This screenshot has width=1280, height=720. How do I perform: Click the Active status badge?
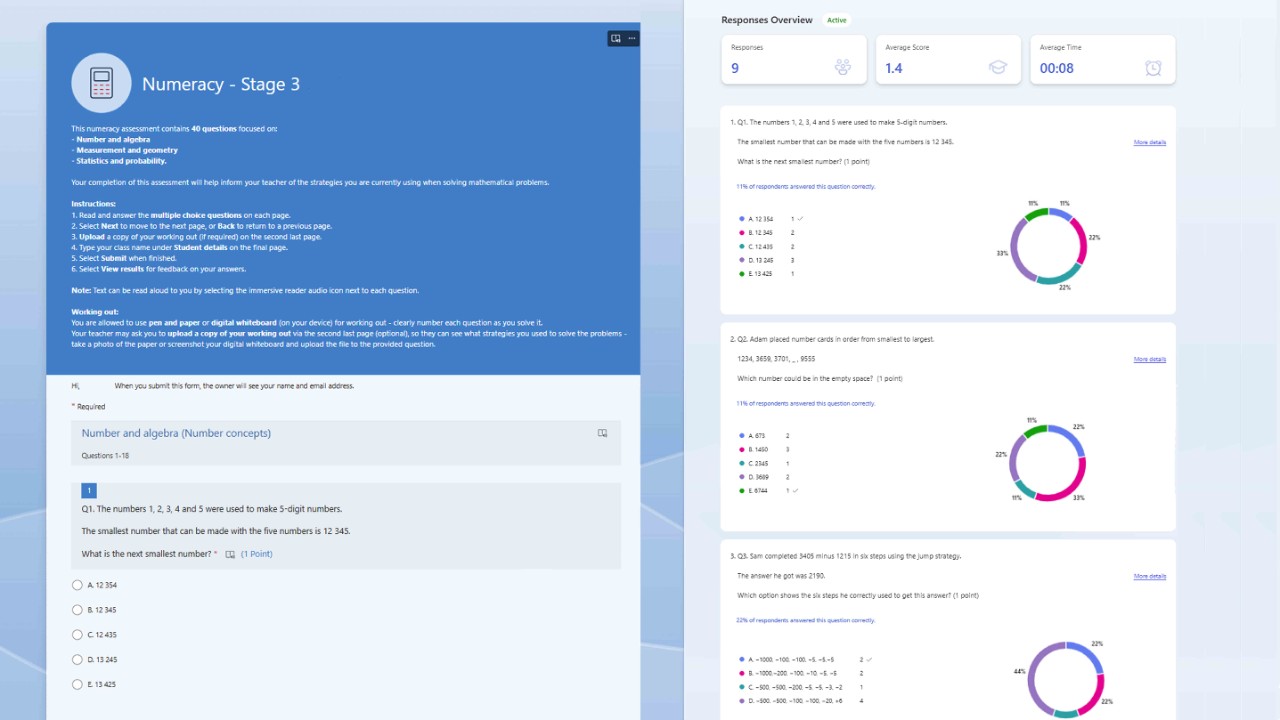pos(836,20)
